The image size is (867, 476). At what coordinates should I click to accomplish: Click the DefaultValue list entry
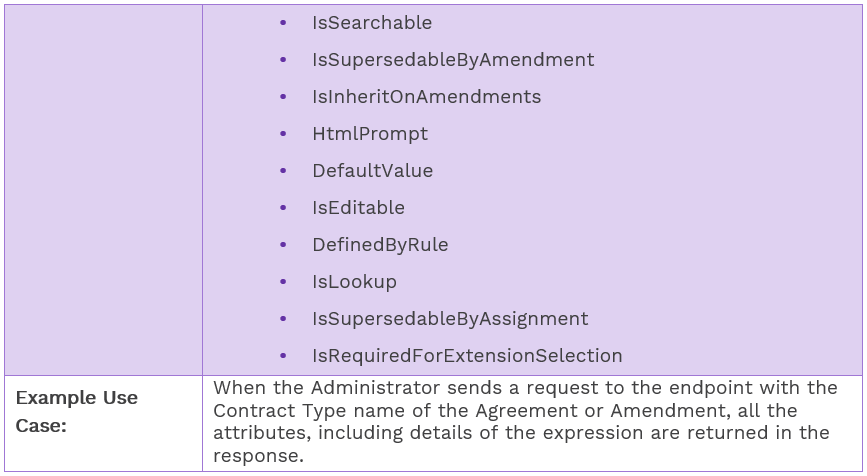click(x=372, y=171)
